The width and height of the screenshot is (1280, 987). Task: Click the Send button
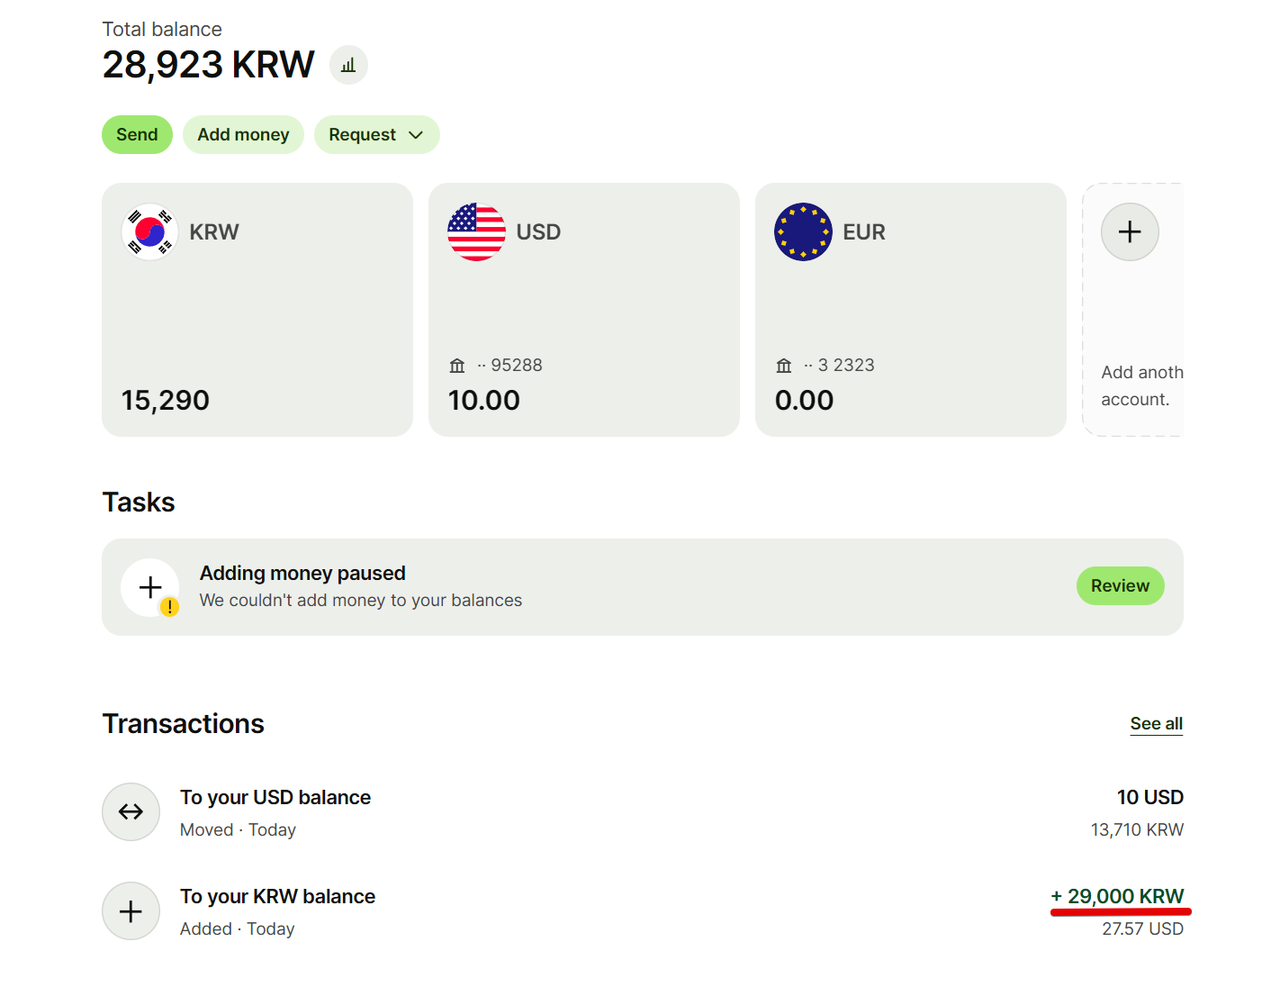click(x=137, y=135)
